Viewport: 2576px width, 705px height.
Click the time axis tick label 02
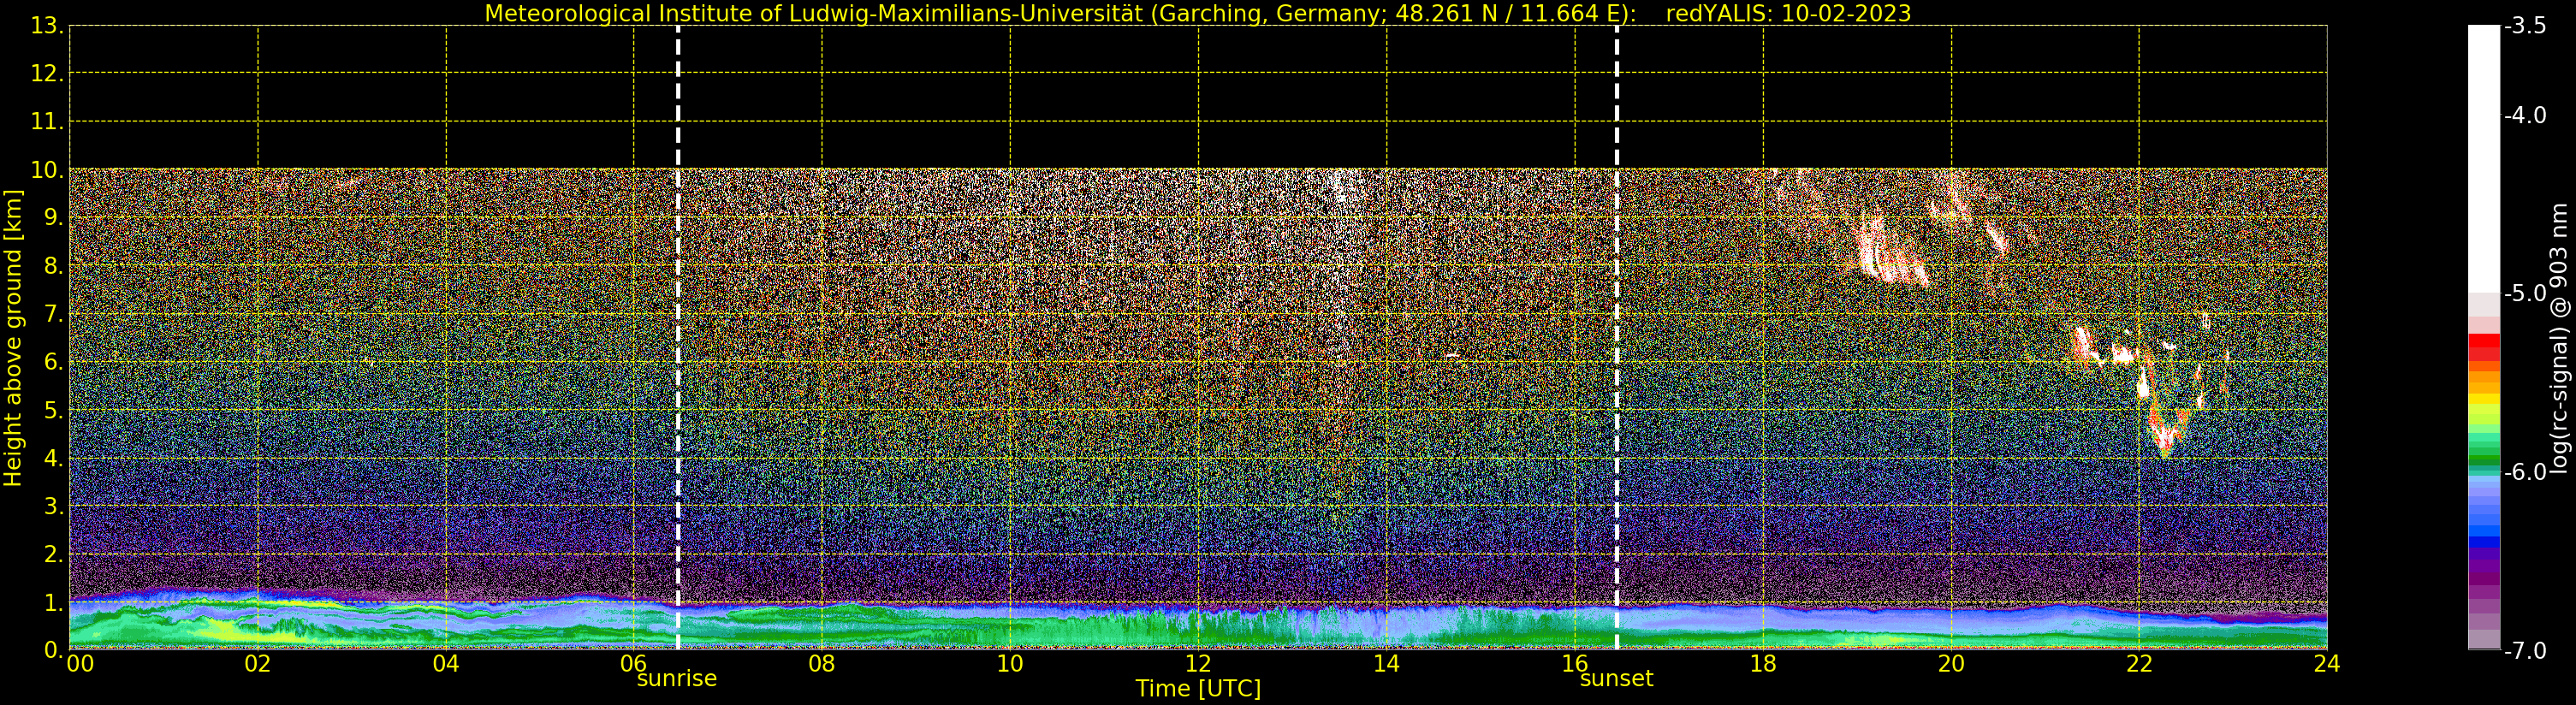(x=258, y=664)
